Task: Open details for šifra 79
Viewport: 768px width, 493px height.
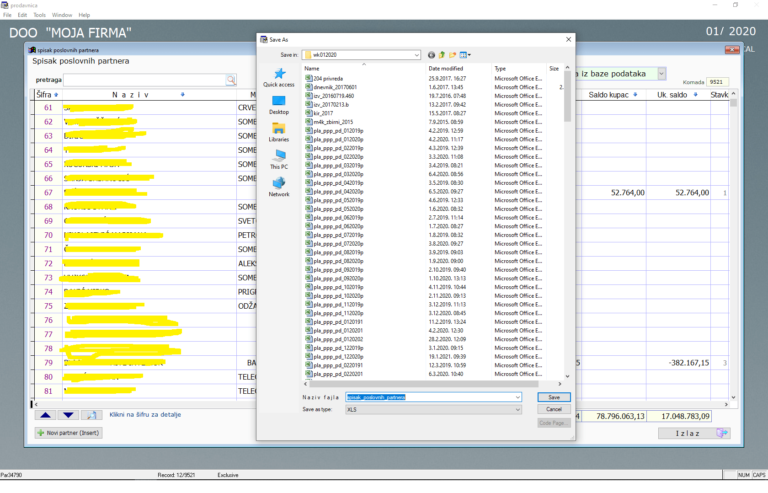Action: point(48,363)
